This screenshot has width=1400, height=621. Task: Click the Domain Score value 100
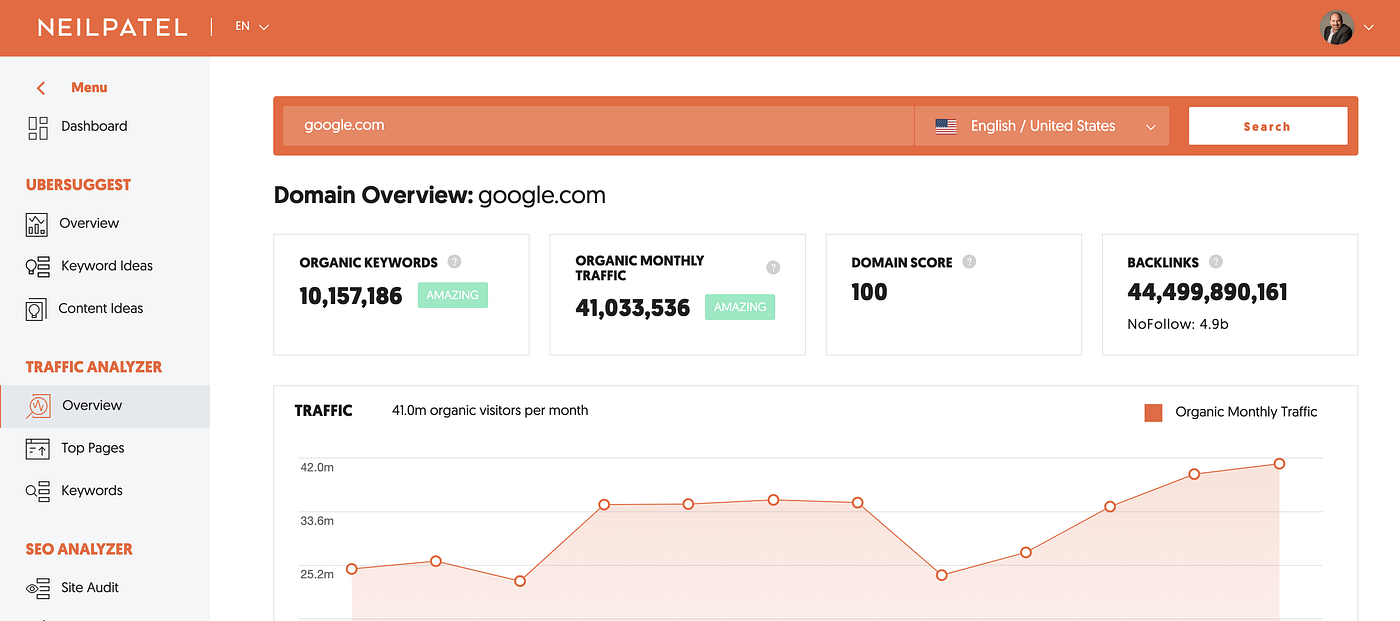click(869, 292)
